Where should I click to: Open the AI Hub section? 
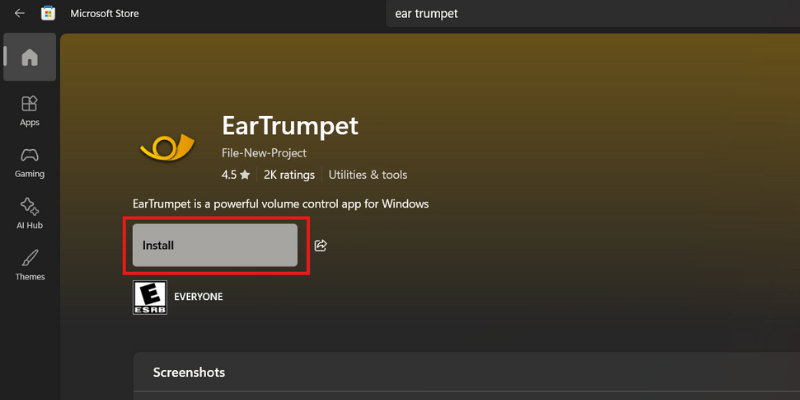[30, 214]
